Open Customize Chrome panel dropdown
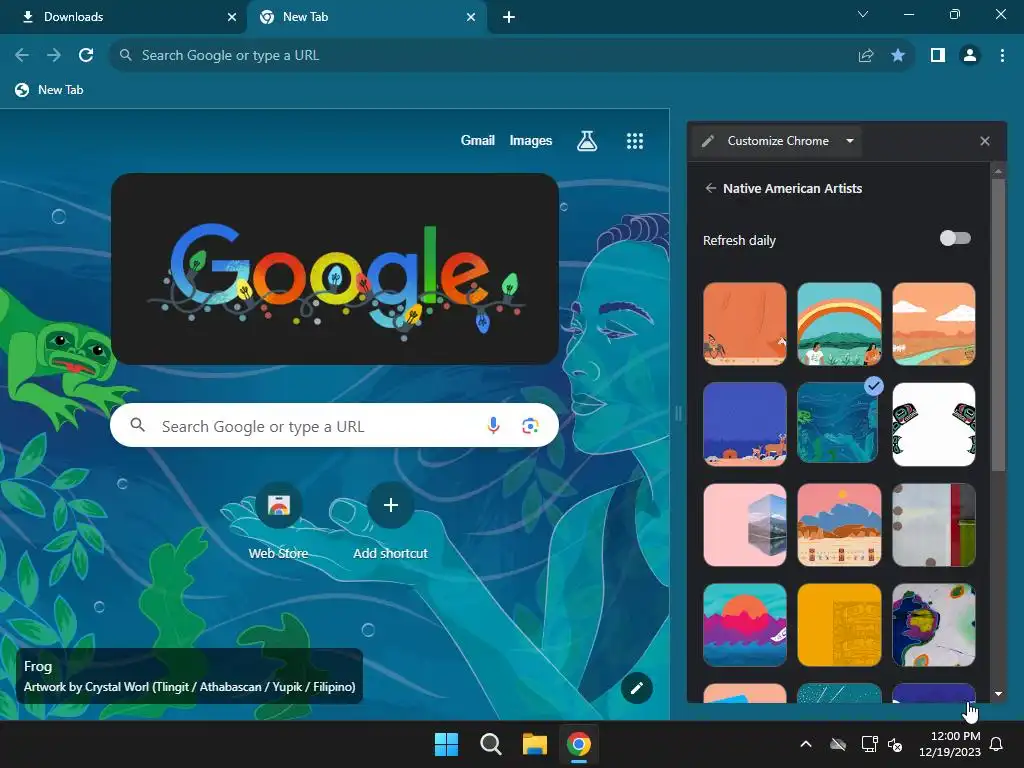1024x768 pixels. 850,141
